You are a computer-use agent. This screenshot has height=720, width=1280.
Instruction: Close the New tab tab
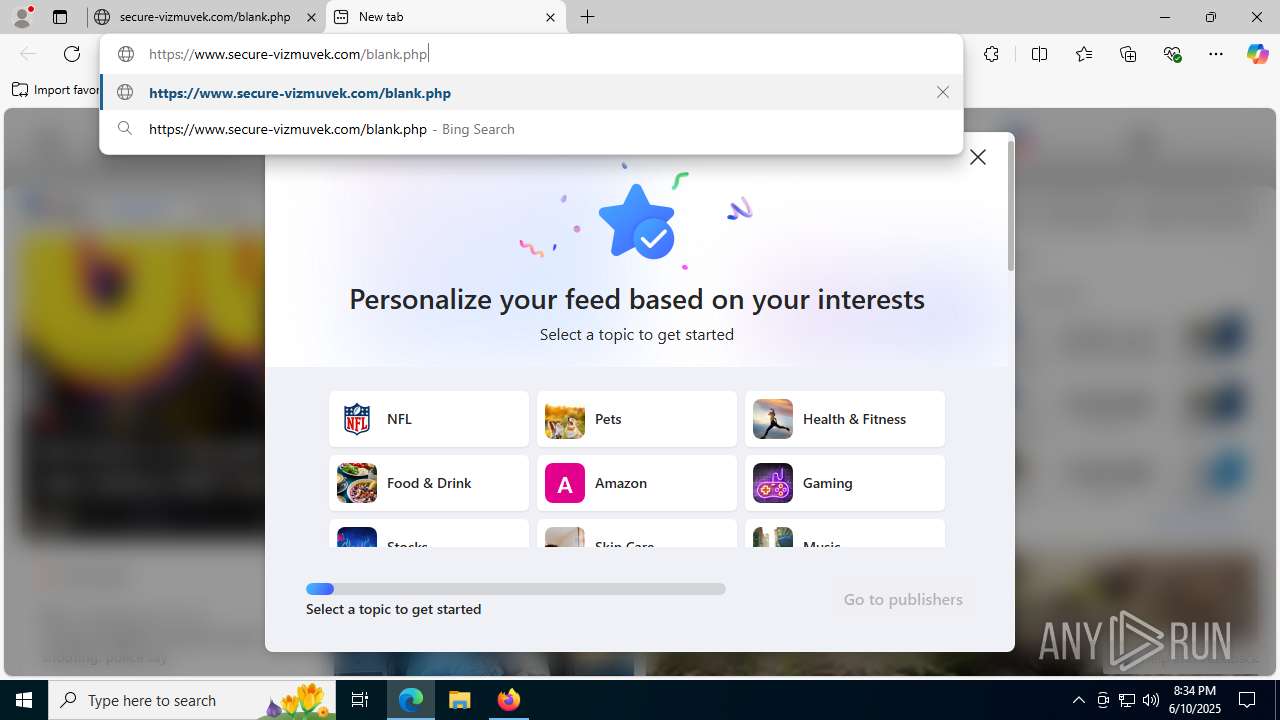pos(551,17)
